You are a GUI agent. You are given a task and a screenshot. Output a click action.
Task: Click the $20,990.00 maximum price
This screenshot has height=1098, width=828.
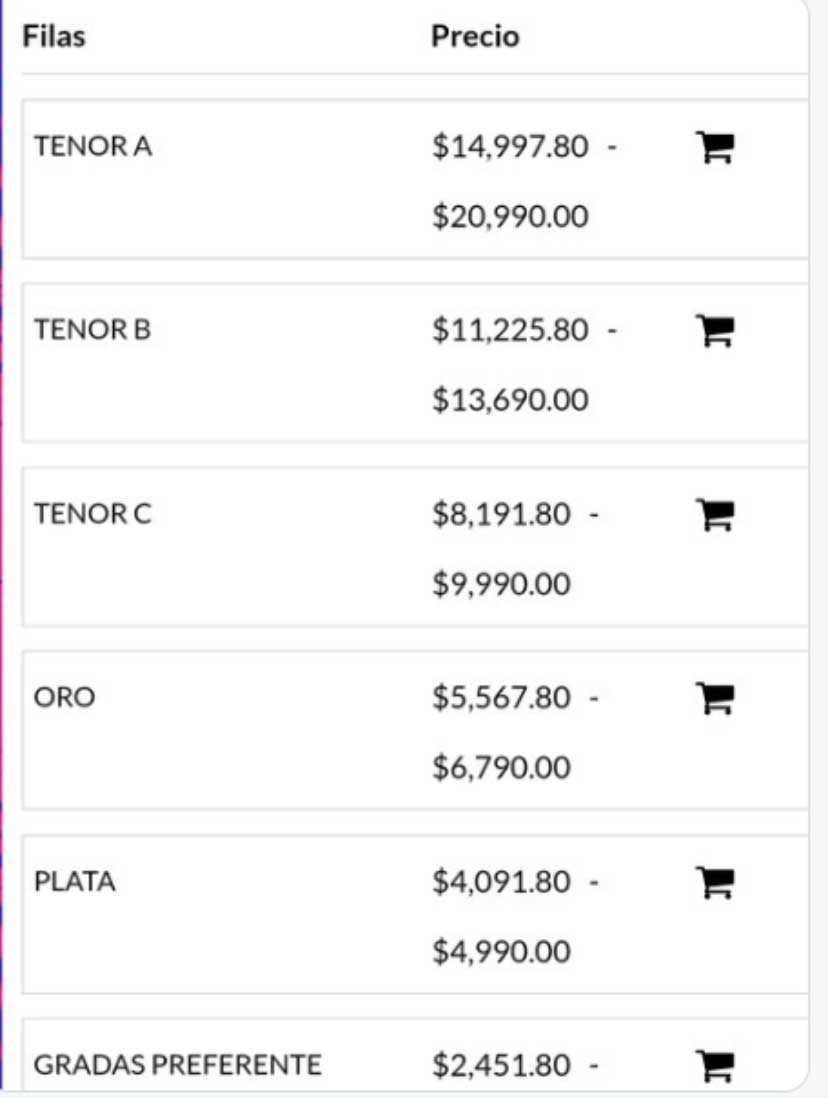(510, 216)
